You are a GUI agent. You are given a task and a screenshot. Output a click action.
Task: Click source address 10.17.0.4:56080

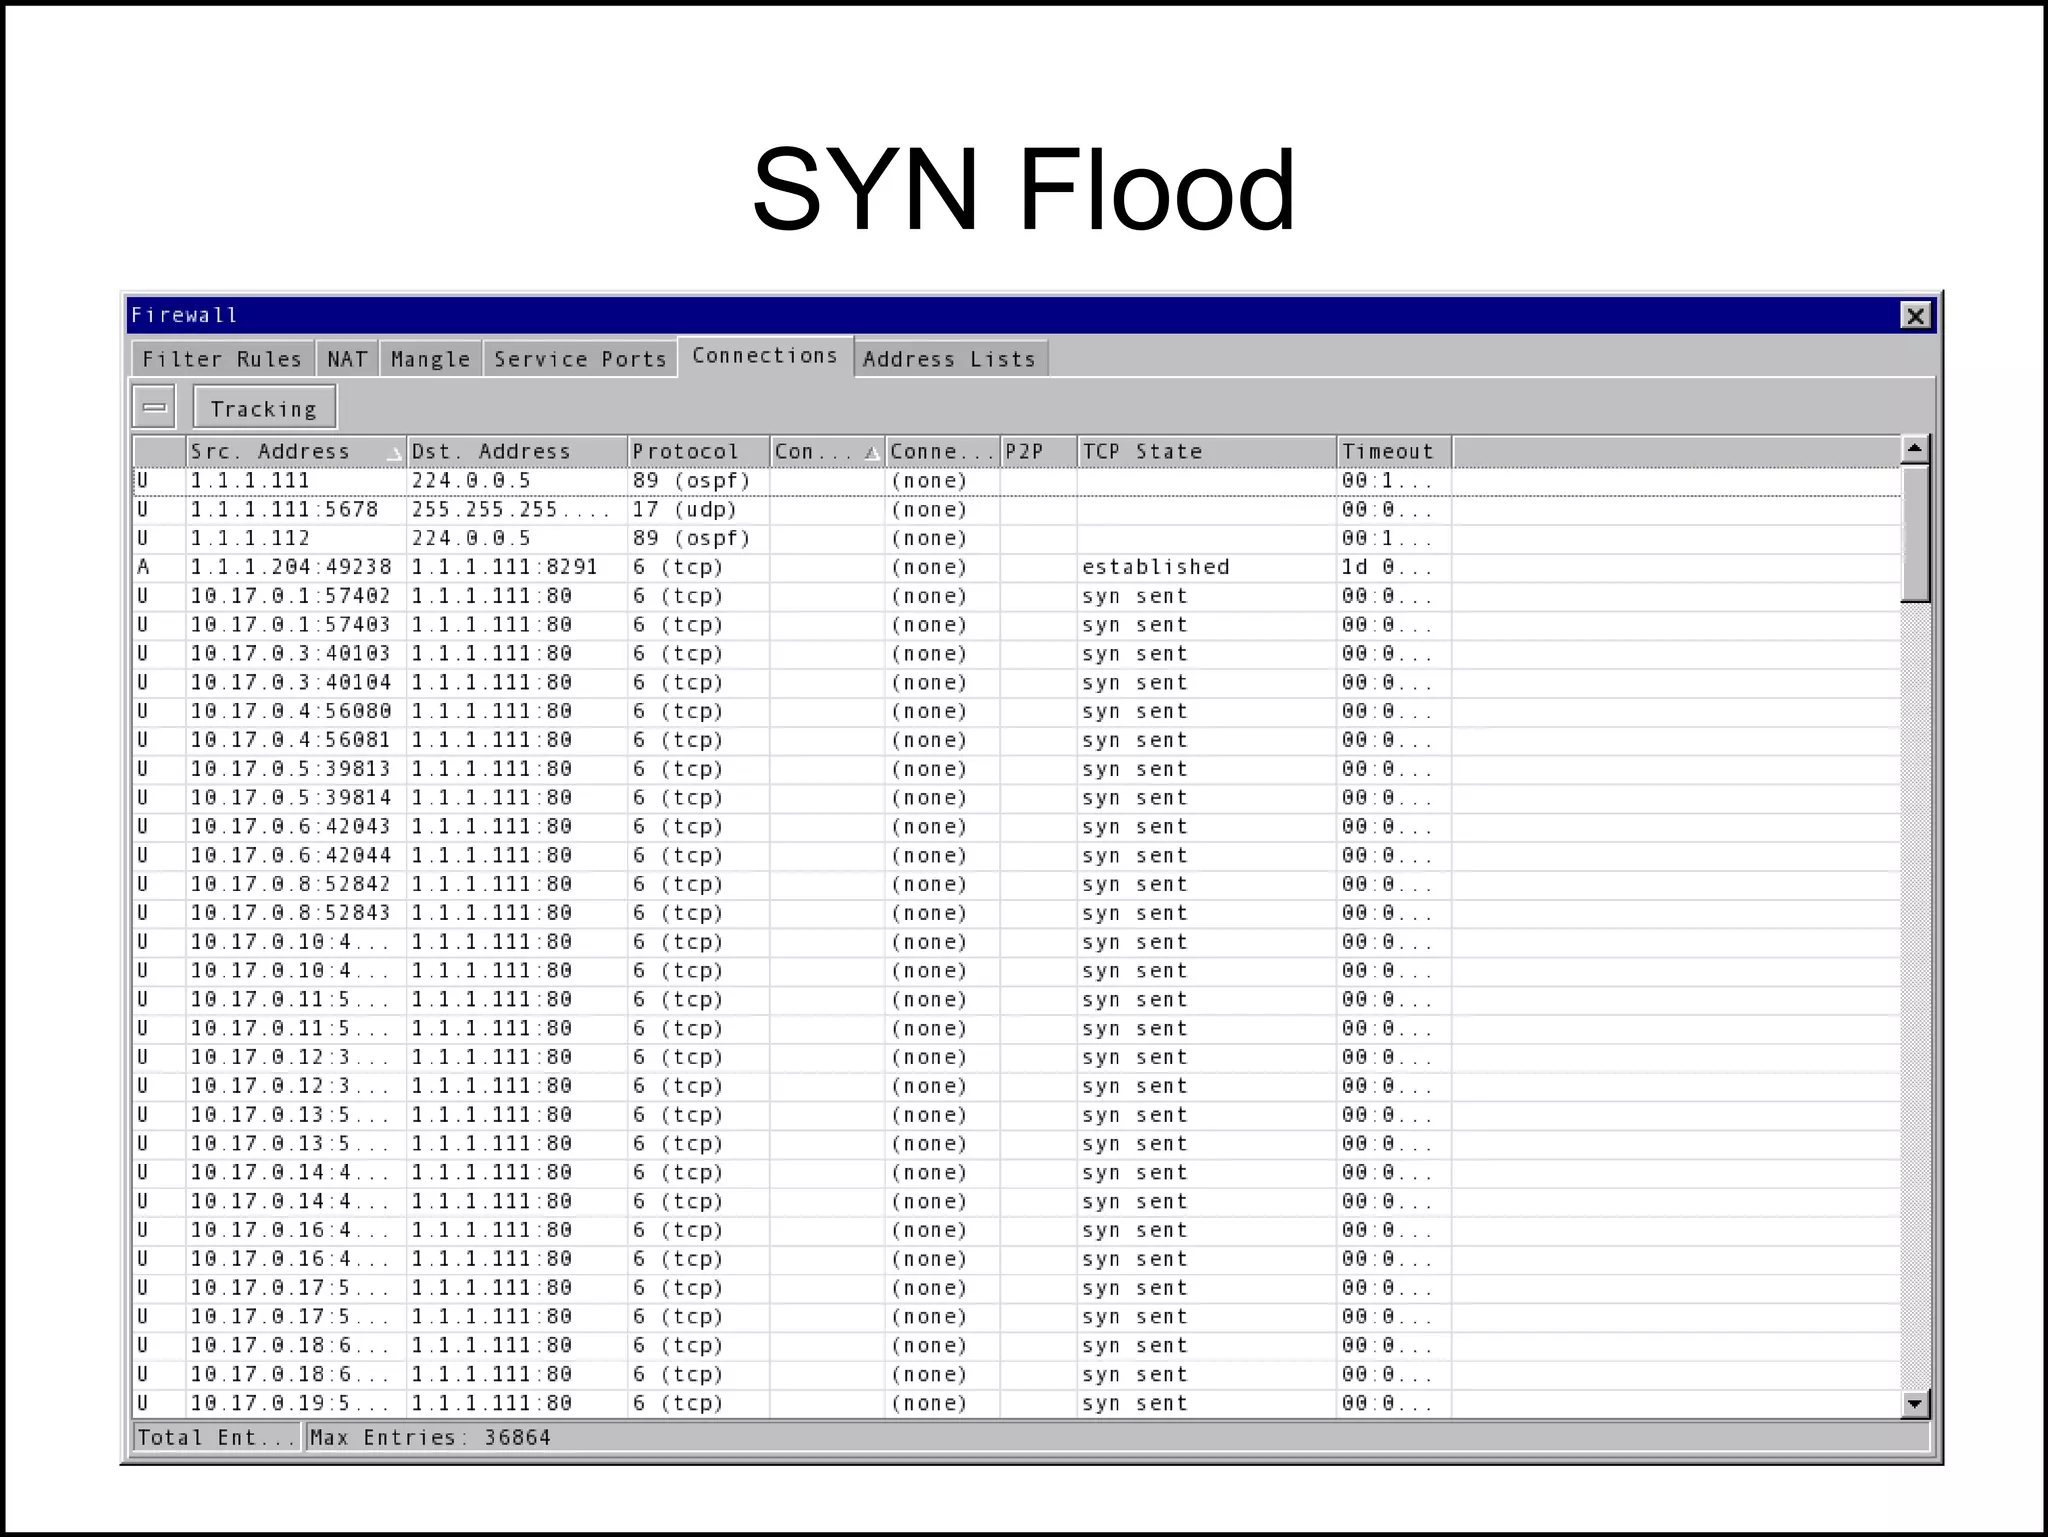tap(290, 711)
